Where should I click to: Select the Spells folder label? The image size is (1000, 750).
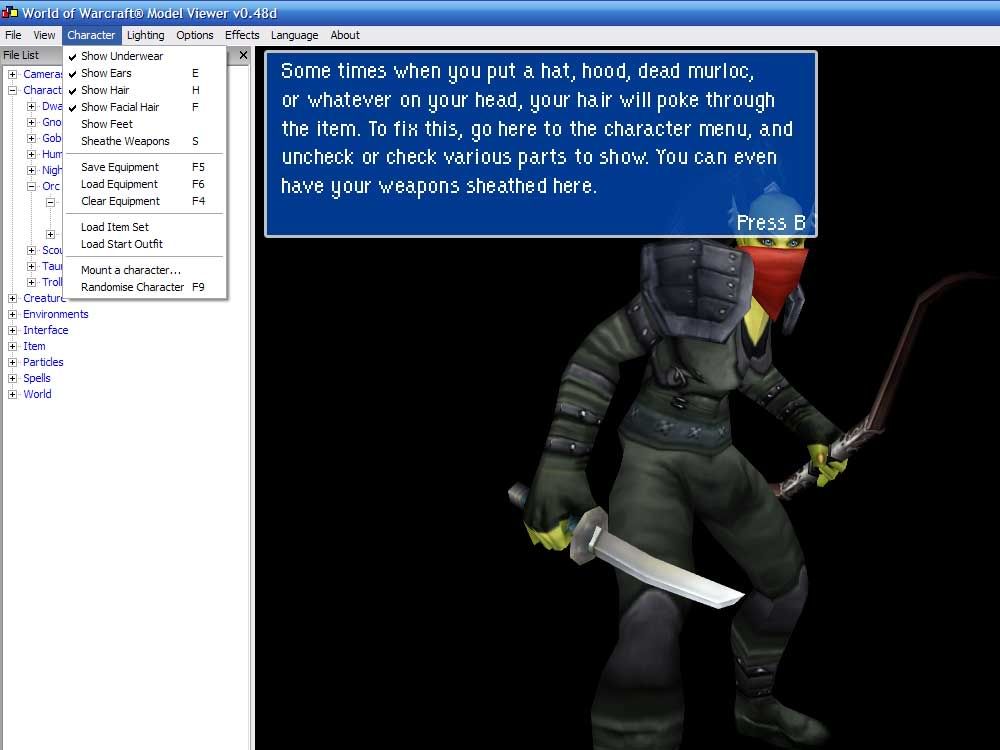coord(36,378)
